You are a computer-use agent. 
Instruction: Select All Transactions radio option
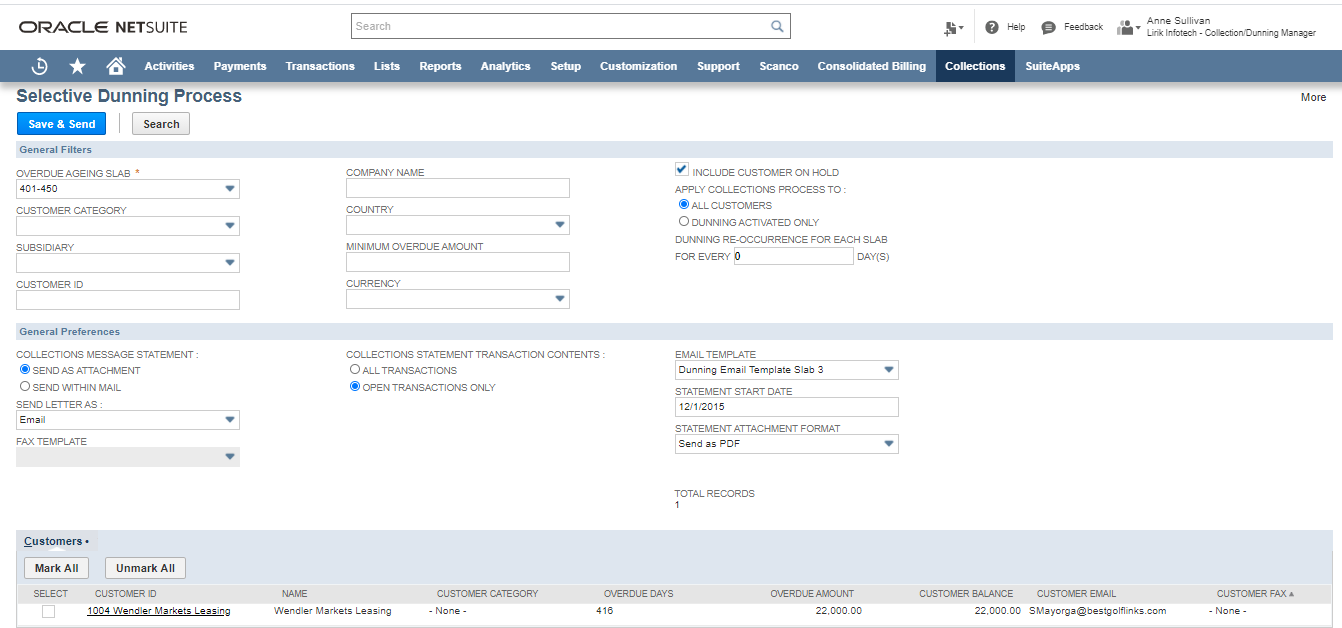(355, 370)
